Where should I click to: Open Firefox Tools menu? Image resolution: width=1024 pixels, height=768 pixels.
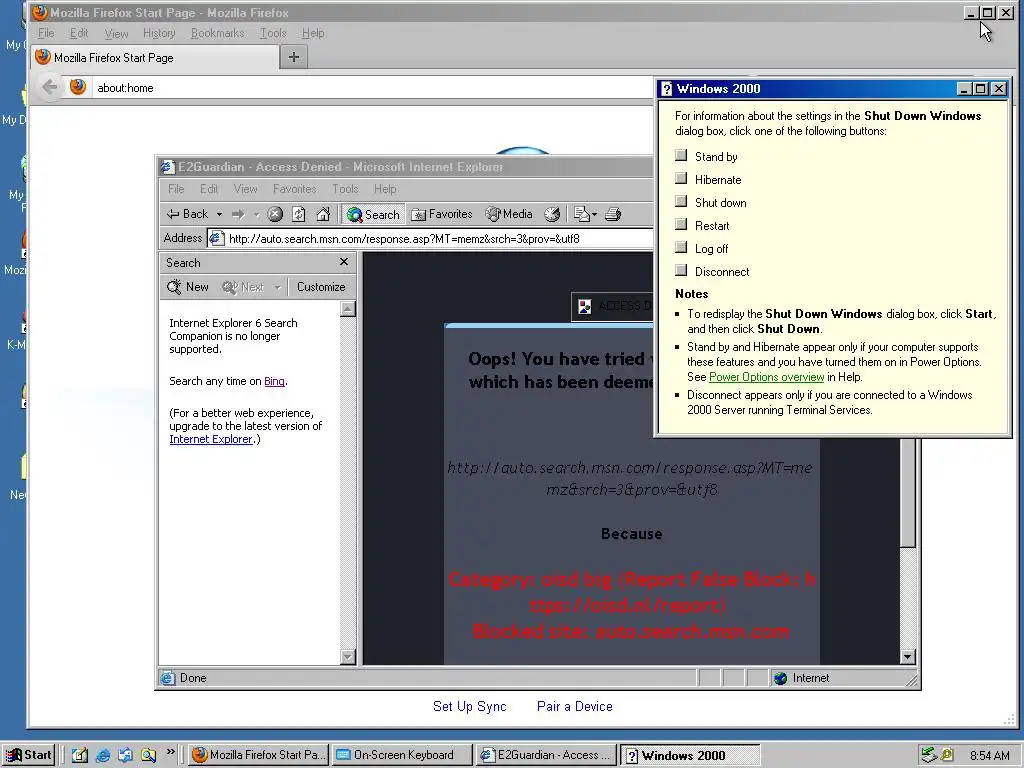[x=273, y=33]
